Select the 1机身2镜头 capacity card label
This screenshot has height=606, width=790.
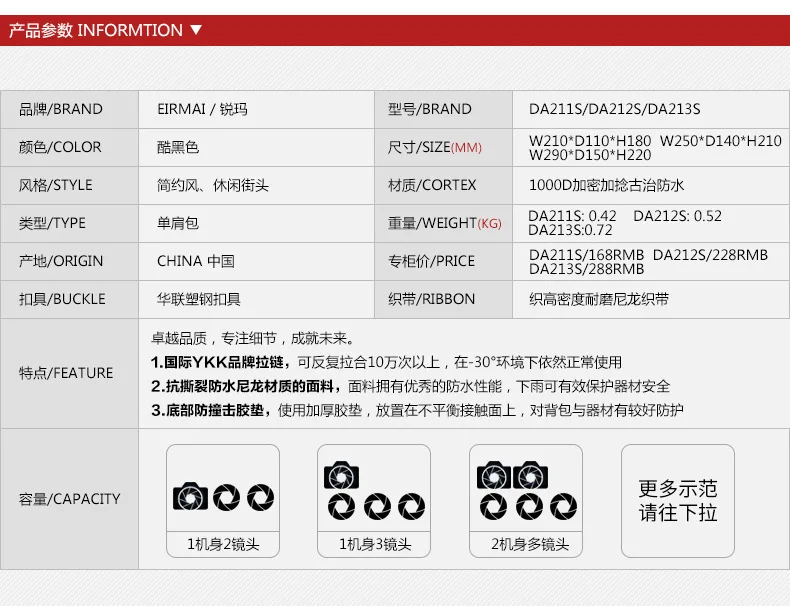(x=223, y=544)
